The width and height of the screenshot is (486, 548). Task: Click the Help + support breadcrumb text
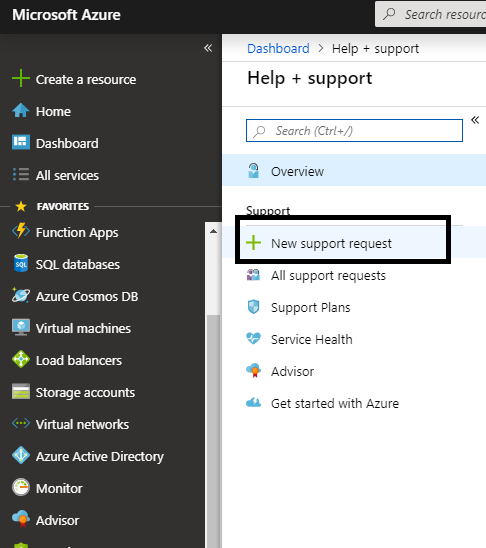[x=375, y=48]
